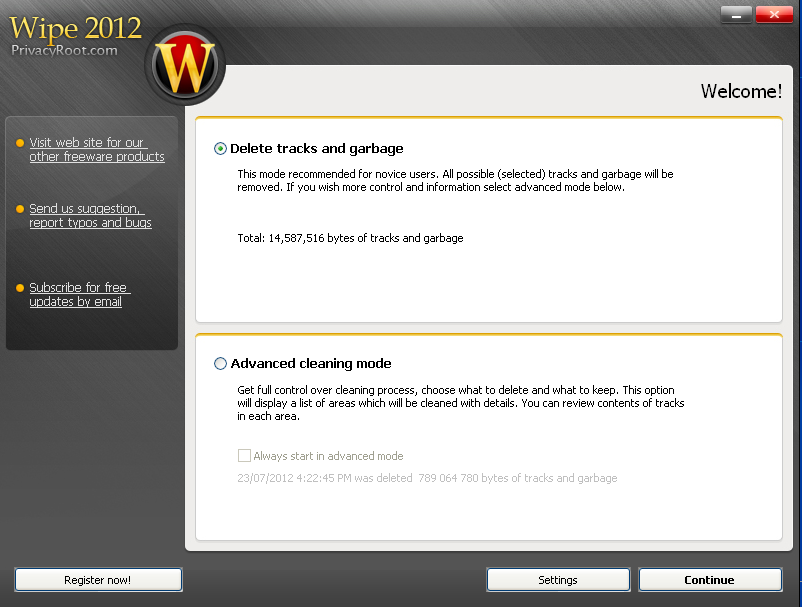Click Total: 14,587,516 bytes text

pos(350,238)
